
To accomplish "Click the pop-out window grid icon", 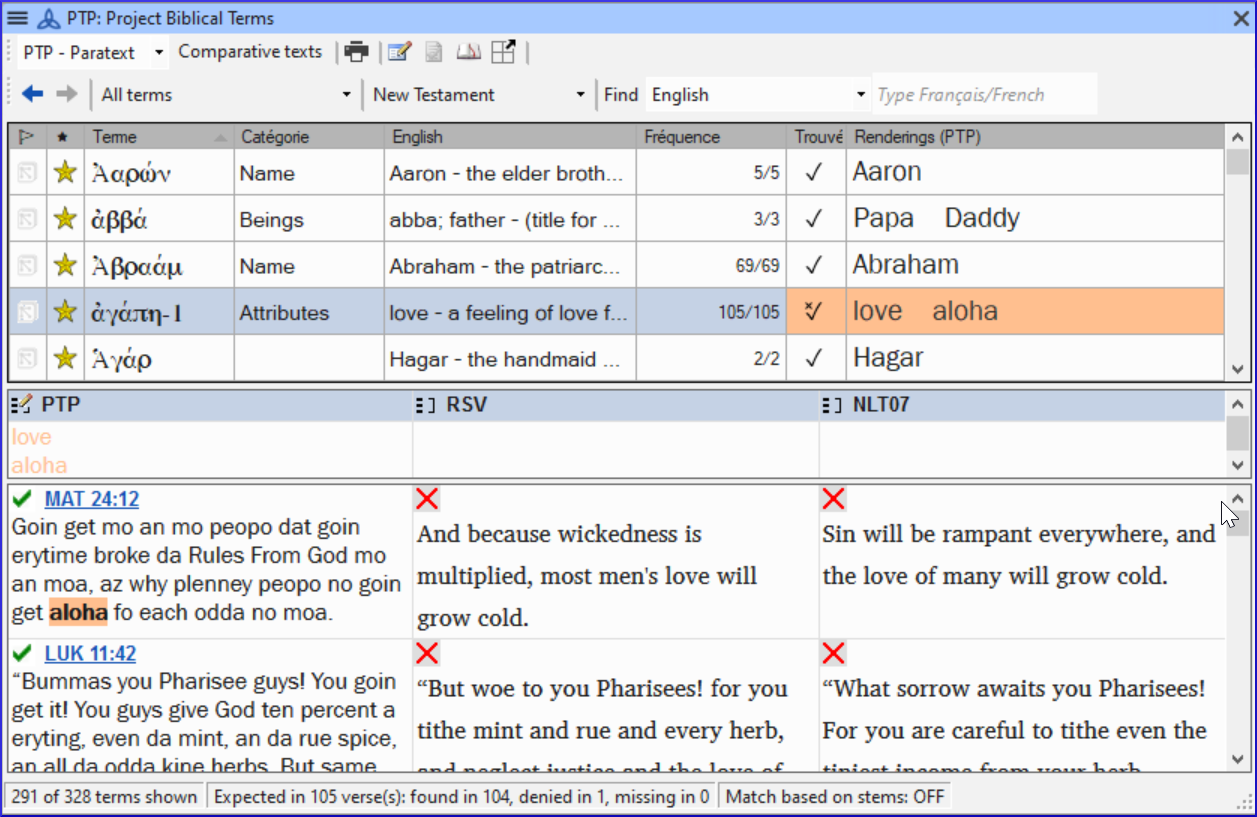I will (x=503, y=52).
